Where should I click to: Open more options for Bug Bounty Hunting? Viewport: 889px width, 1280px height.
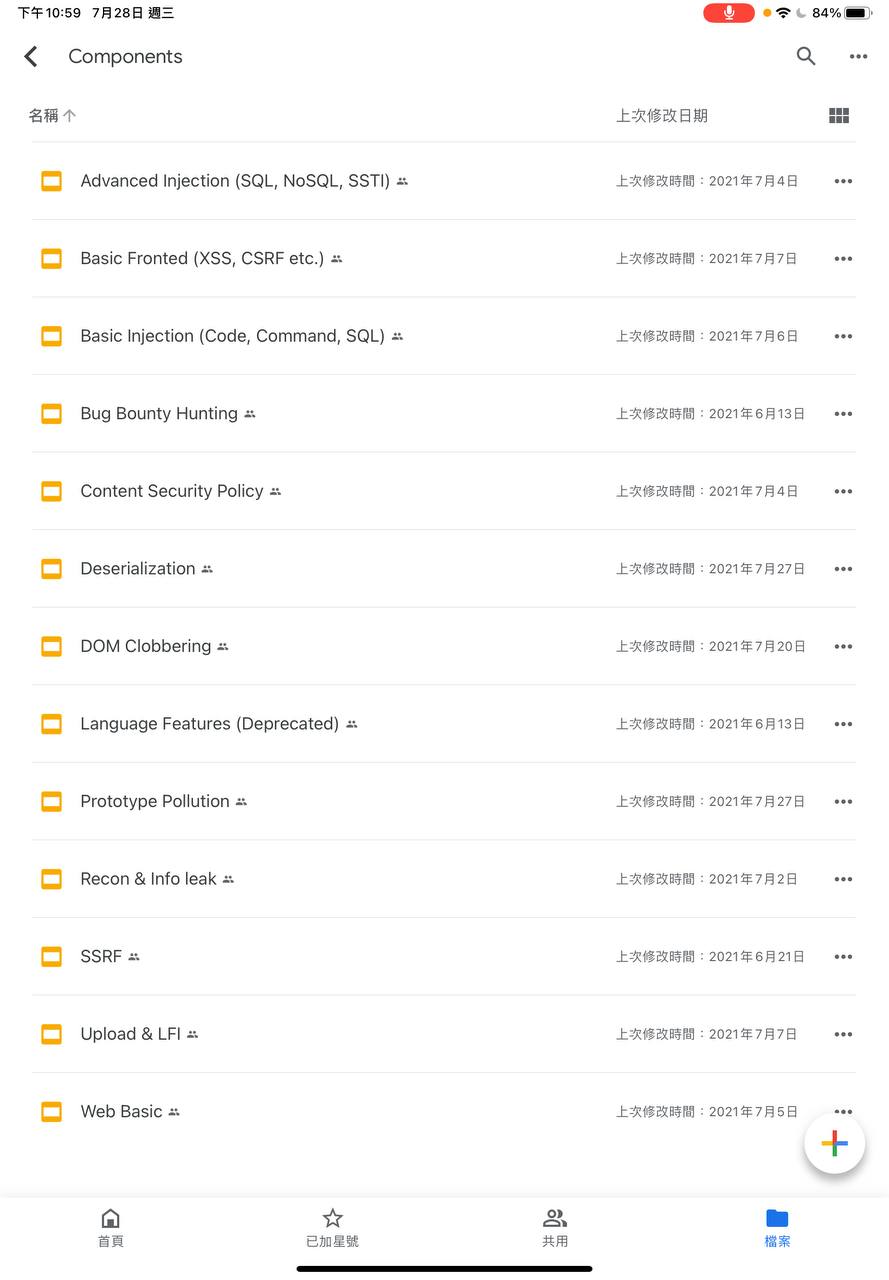[843, 414]
